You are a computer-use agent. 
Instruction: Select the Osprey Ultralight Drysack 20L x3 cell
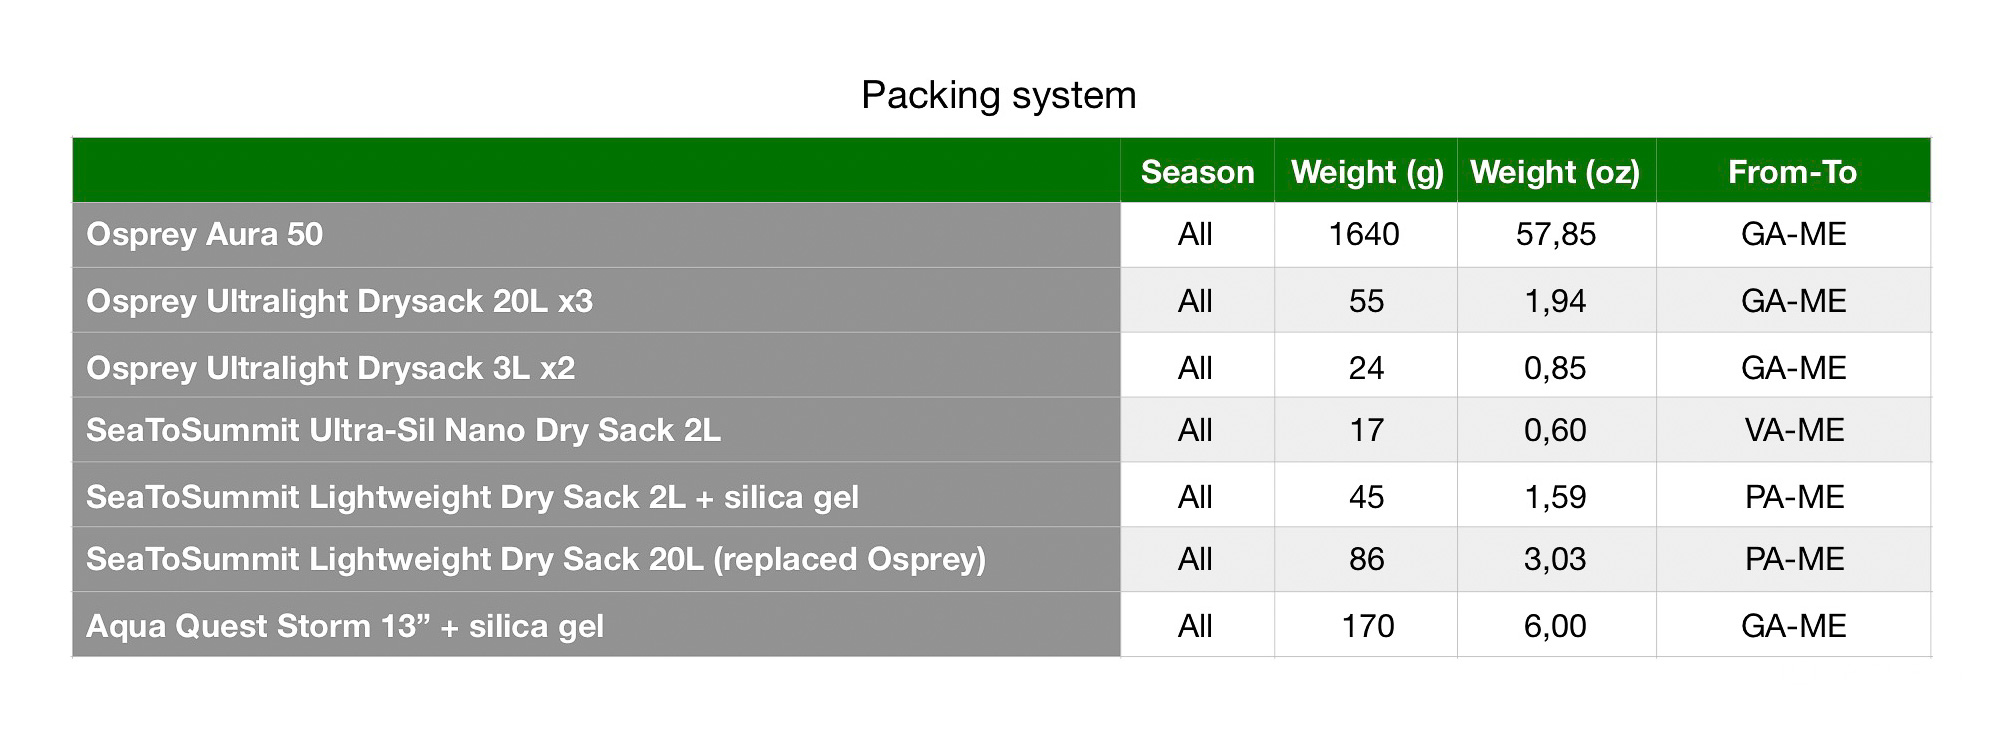pyautogui.click(x=596, y=300)
